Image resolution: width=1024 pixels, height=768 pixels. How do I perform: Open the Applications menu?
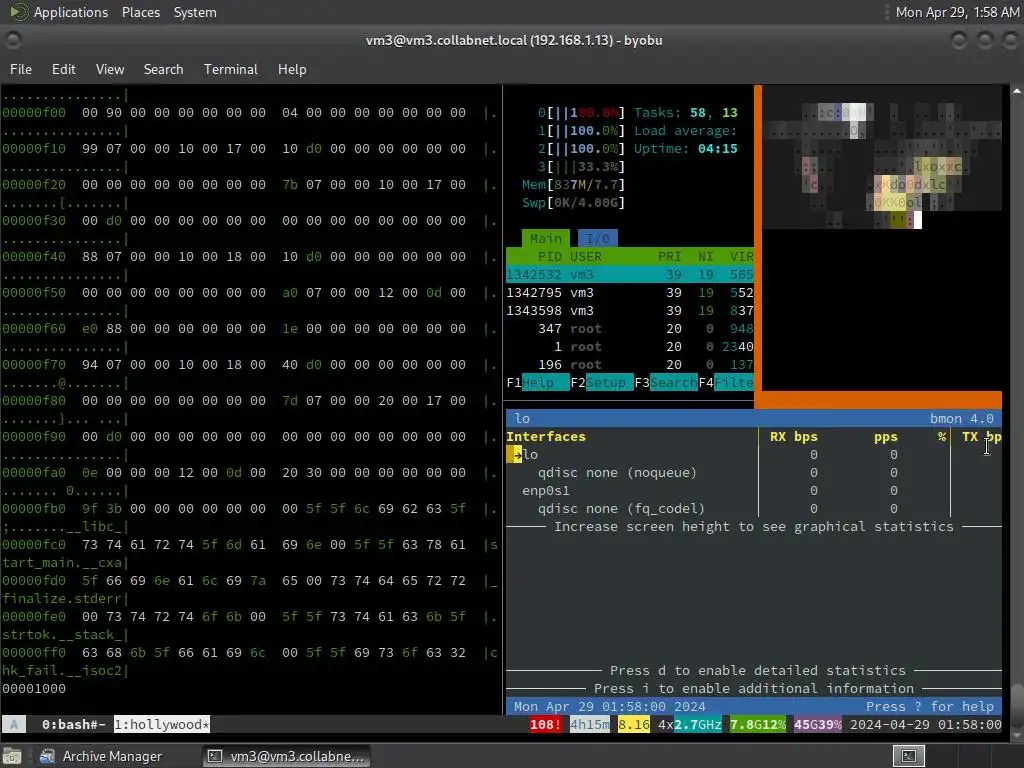coord(71,12)
